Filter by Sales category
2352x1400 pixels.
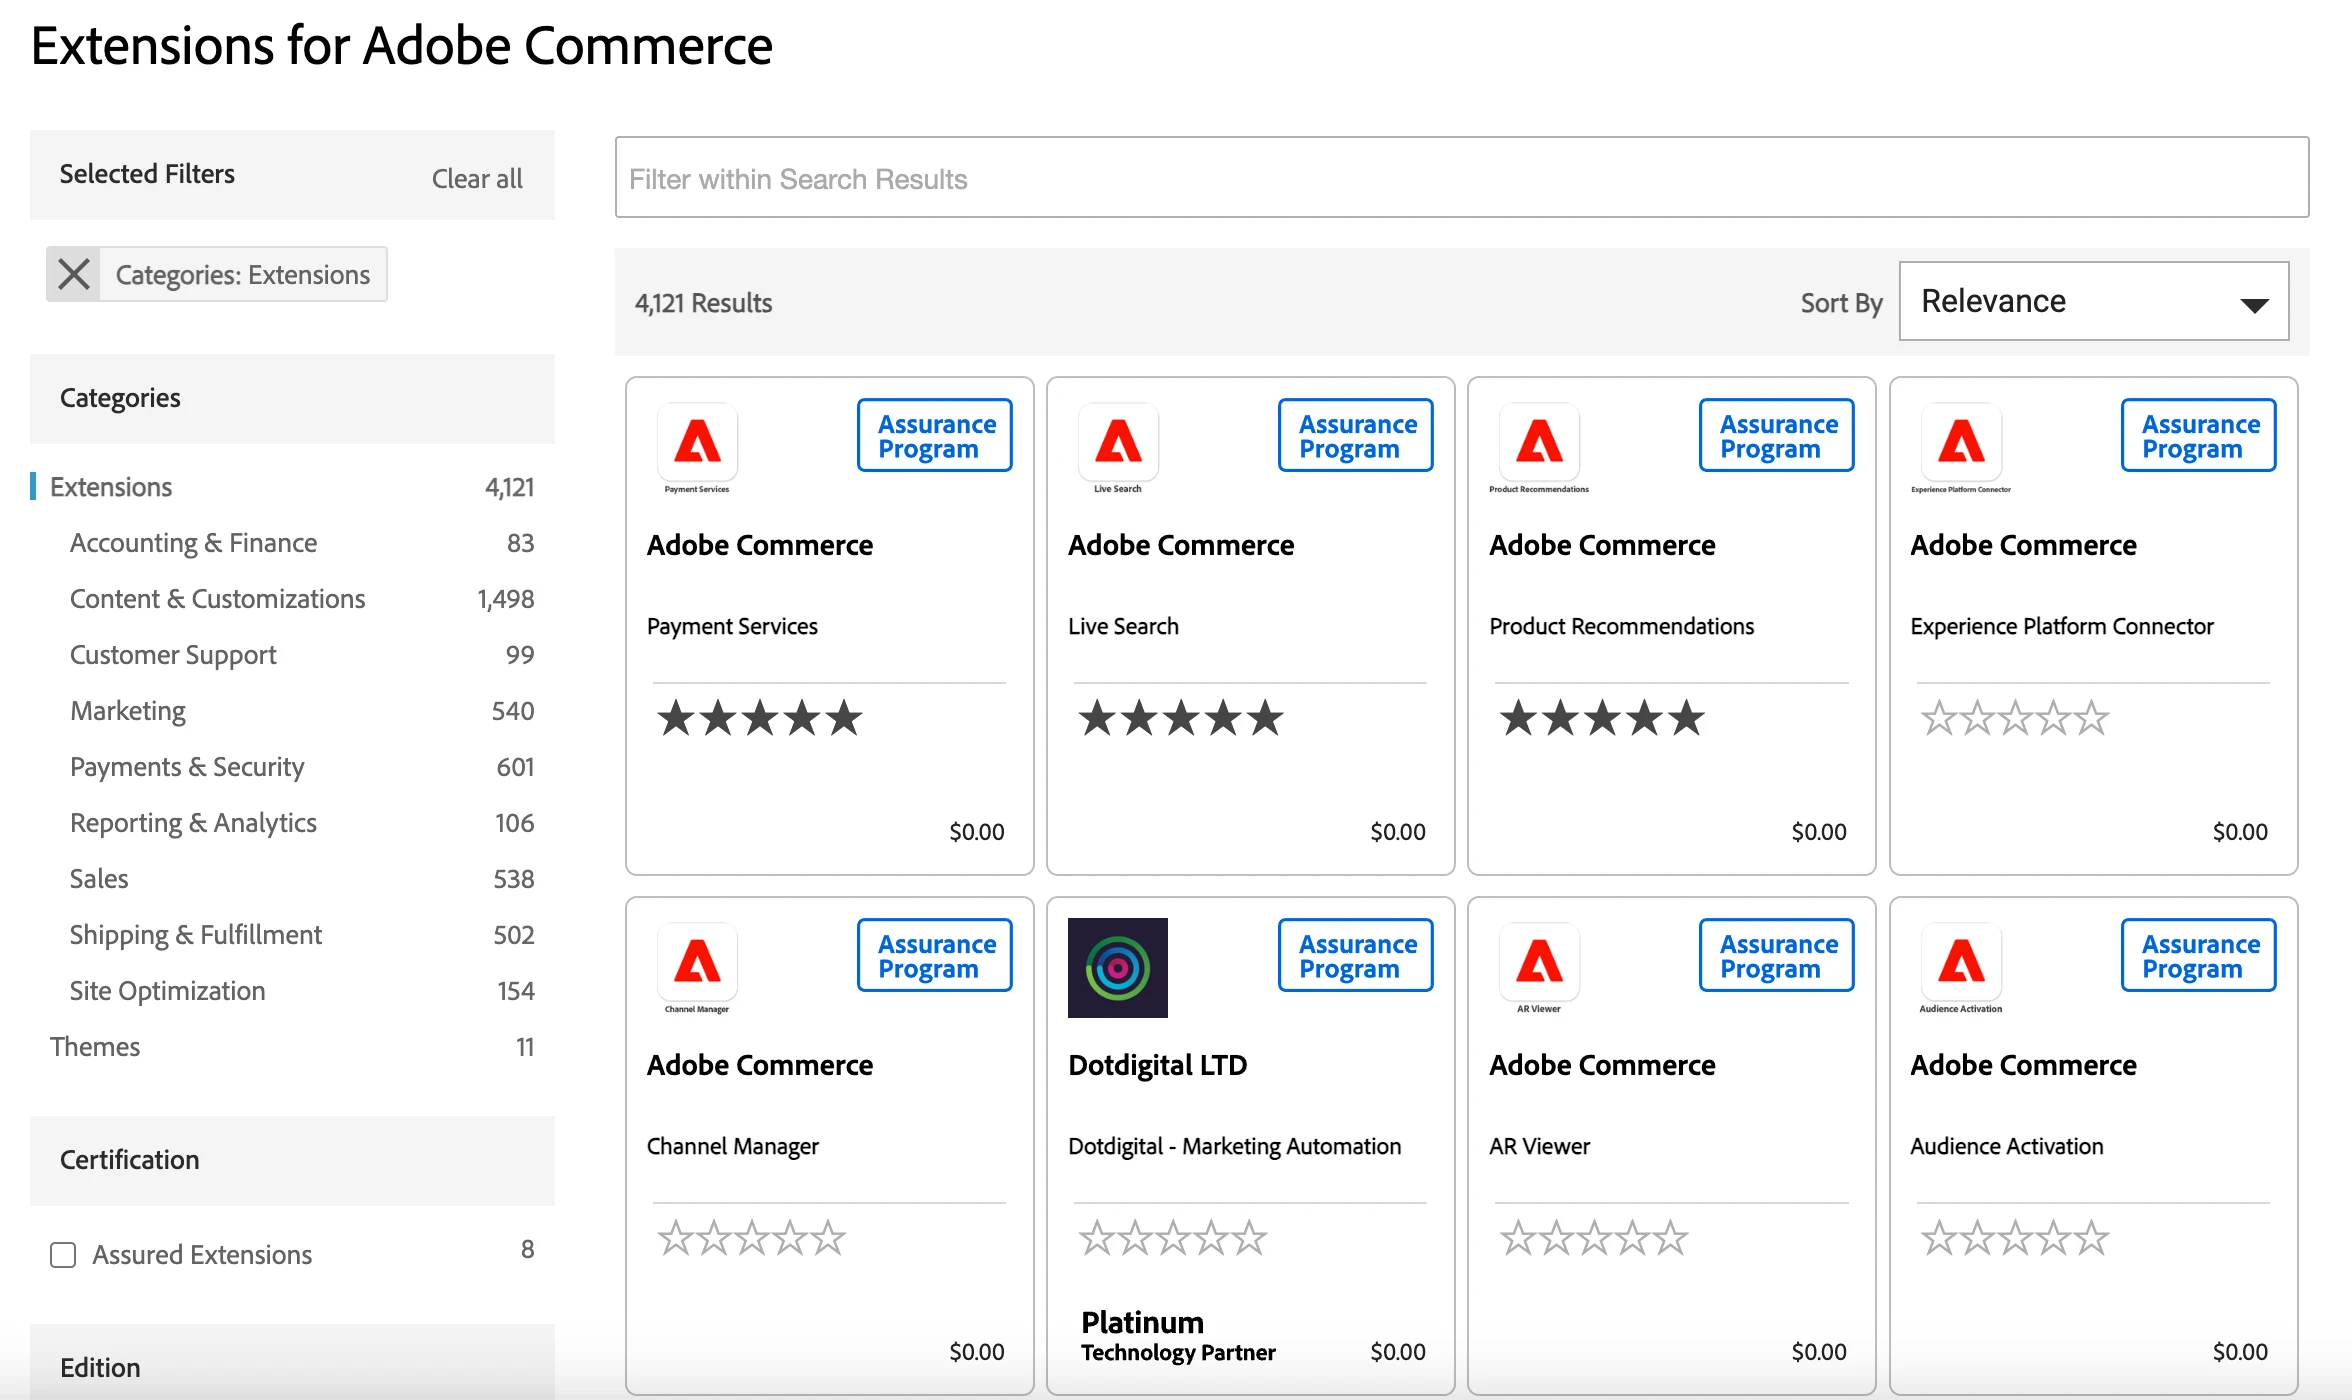[x=99, y=879]
